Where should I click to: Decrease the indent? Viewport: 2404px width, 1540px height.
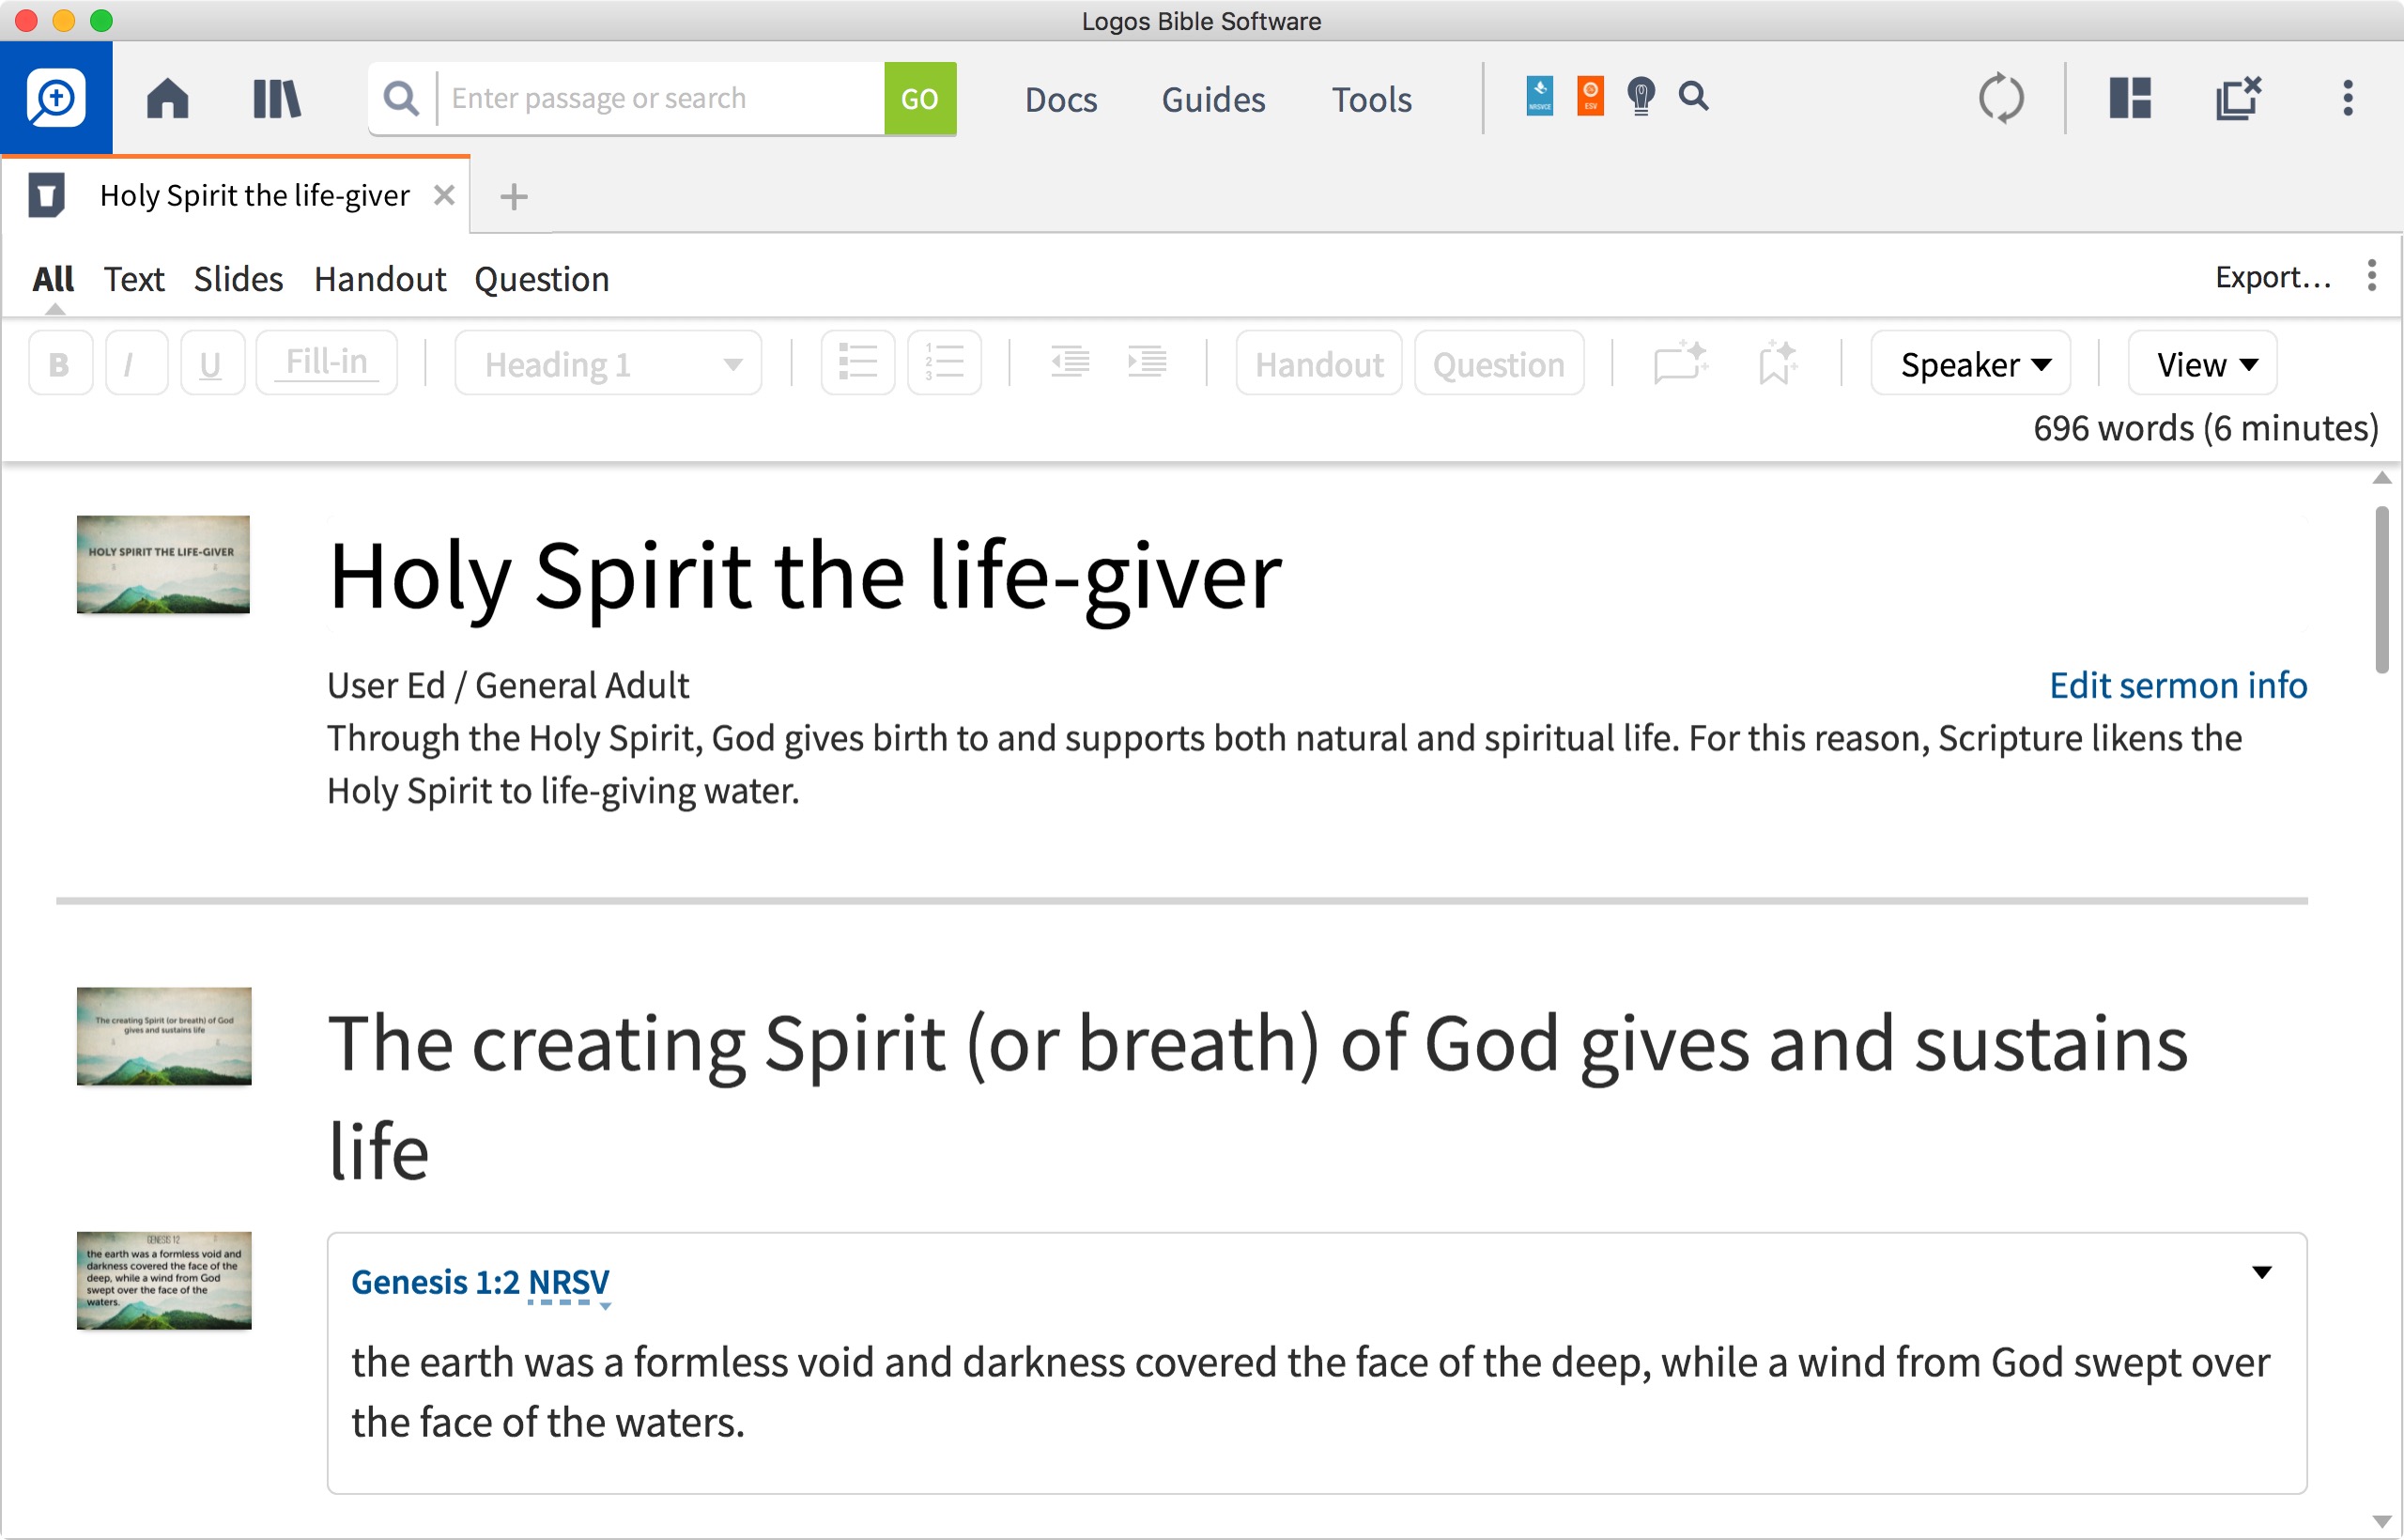tap(1070, 362)
